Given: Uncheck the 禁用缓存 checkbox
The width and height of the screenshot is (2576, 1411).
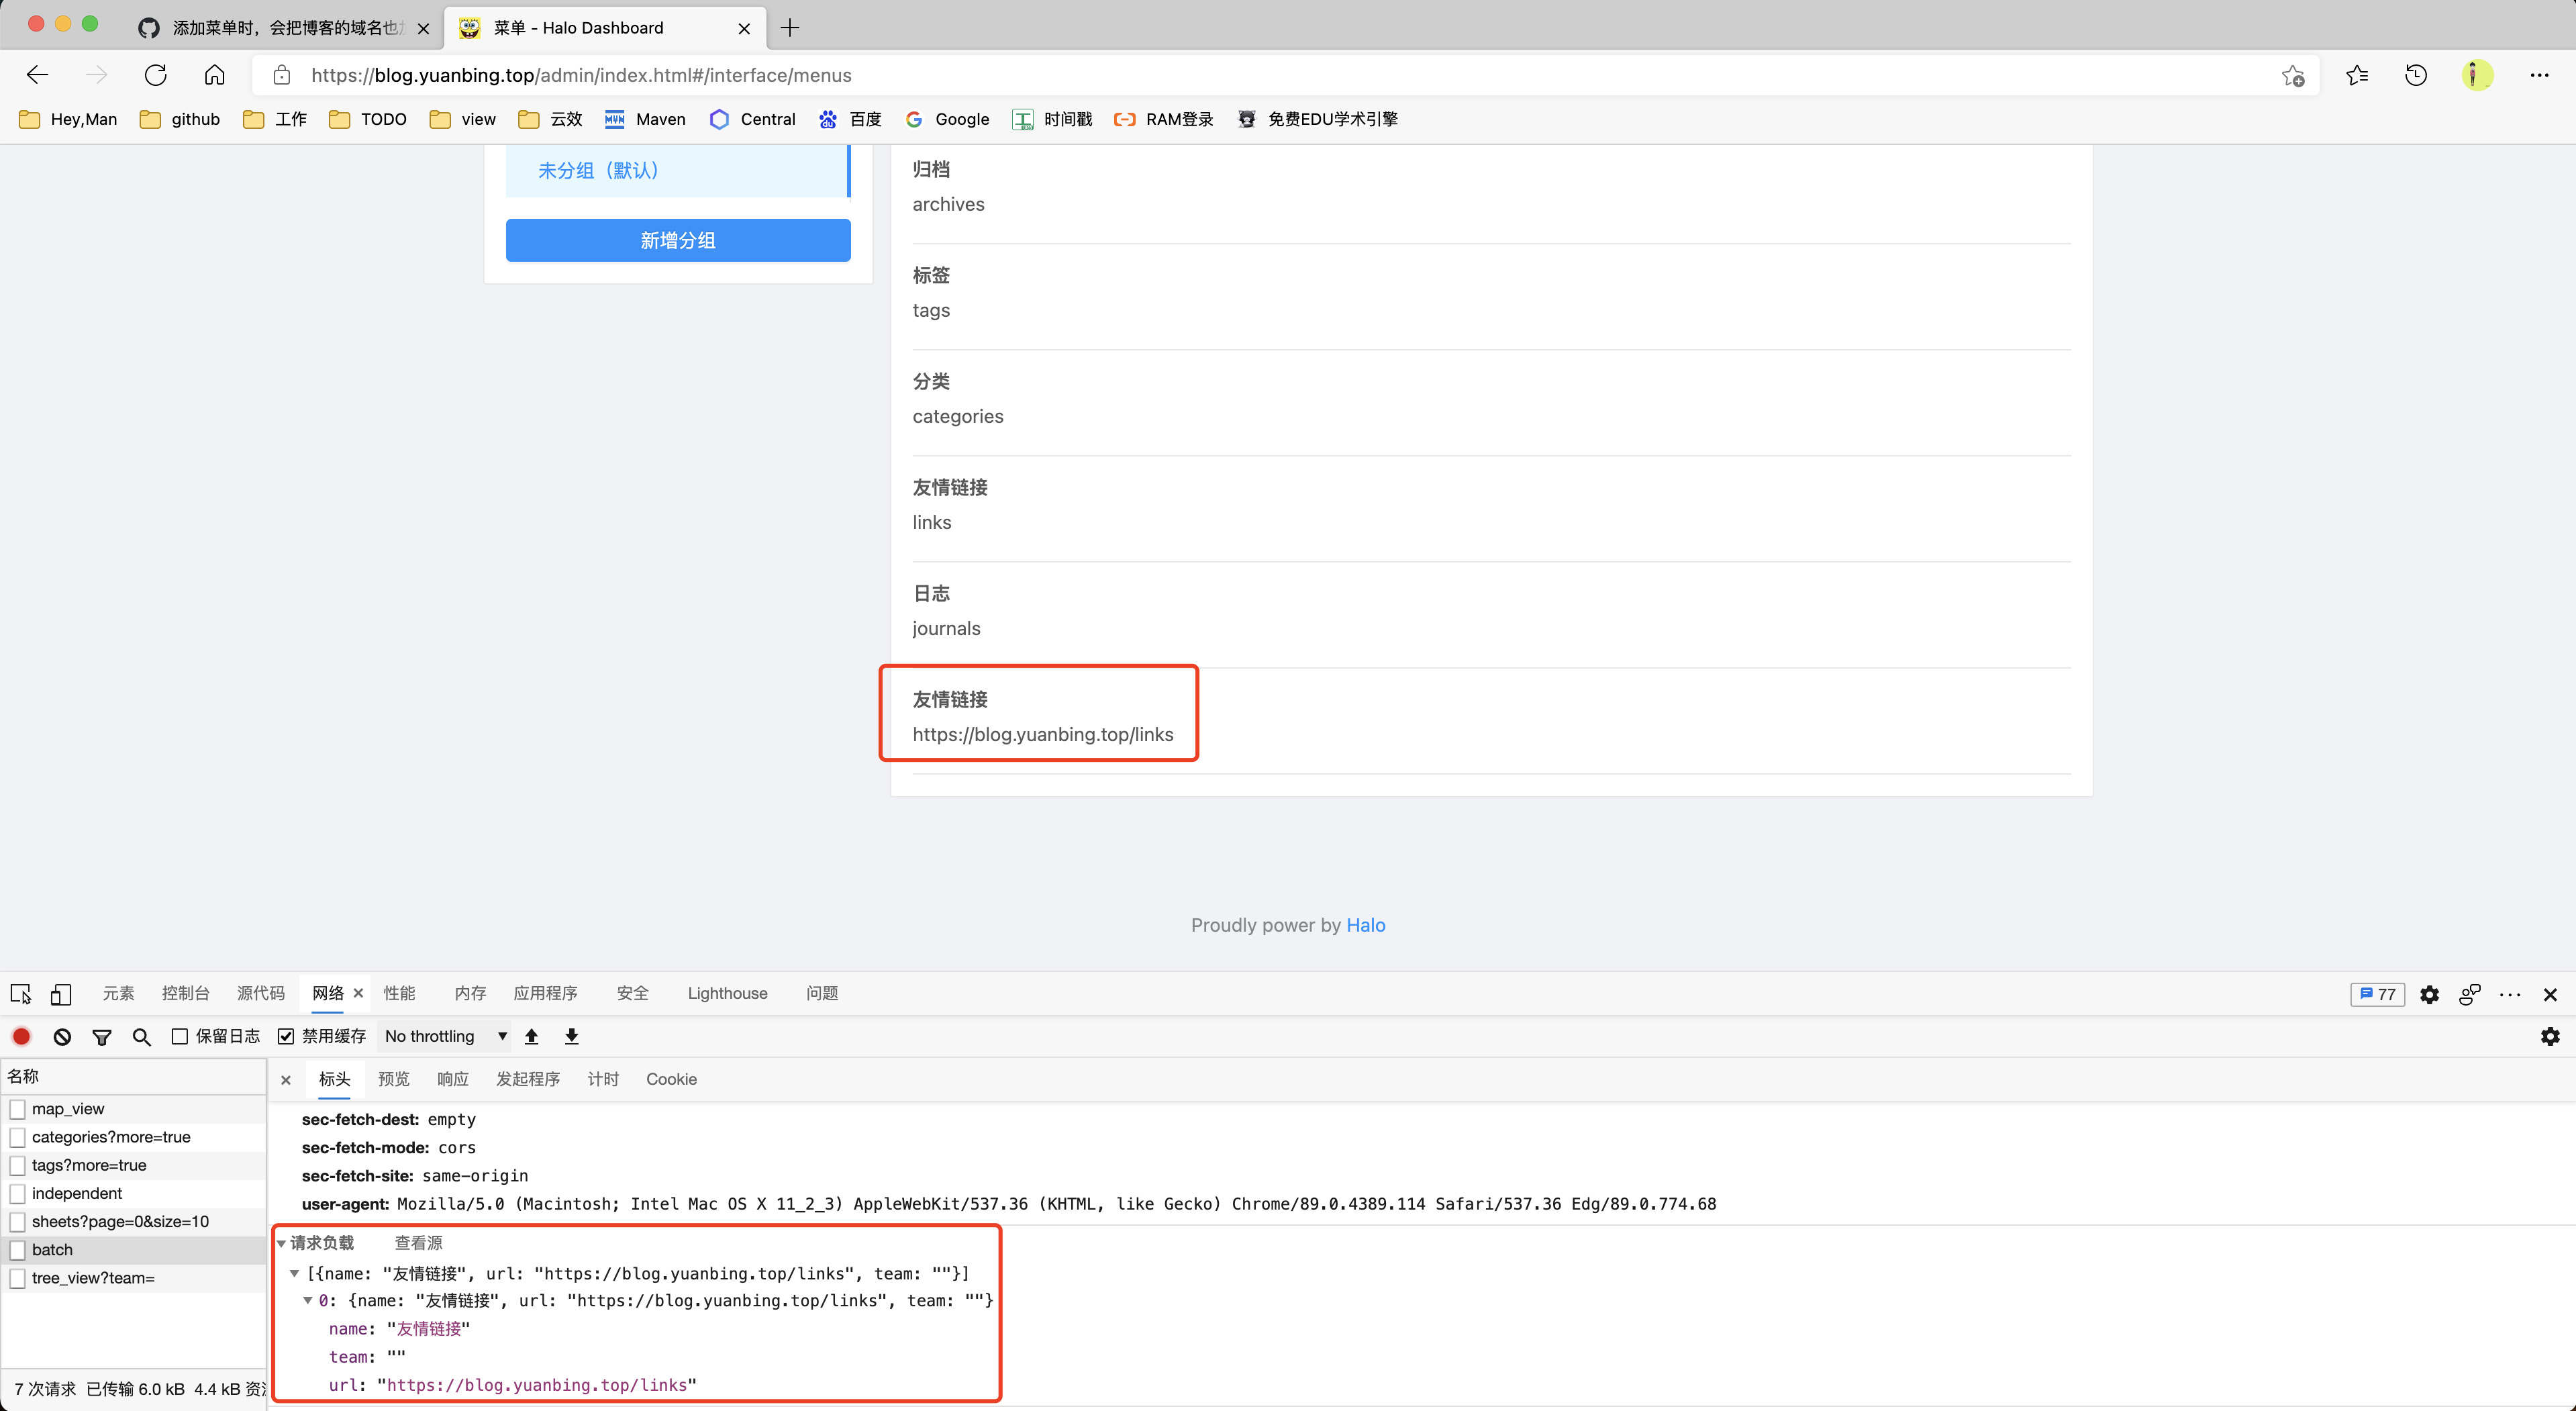Looking at the screenshot, I should (285, 1036).
